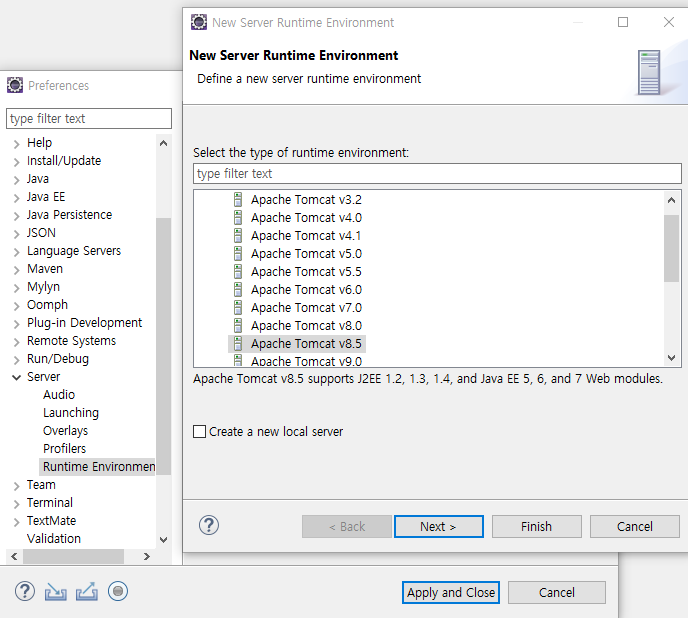This screenshot has height=618, width=688.
Task: Click help icon in Preferences window footer
Action: click(25, 591)
